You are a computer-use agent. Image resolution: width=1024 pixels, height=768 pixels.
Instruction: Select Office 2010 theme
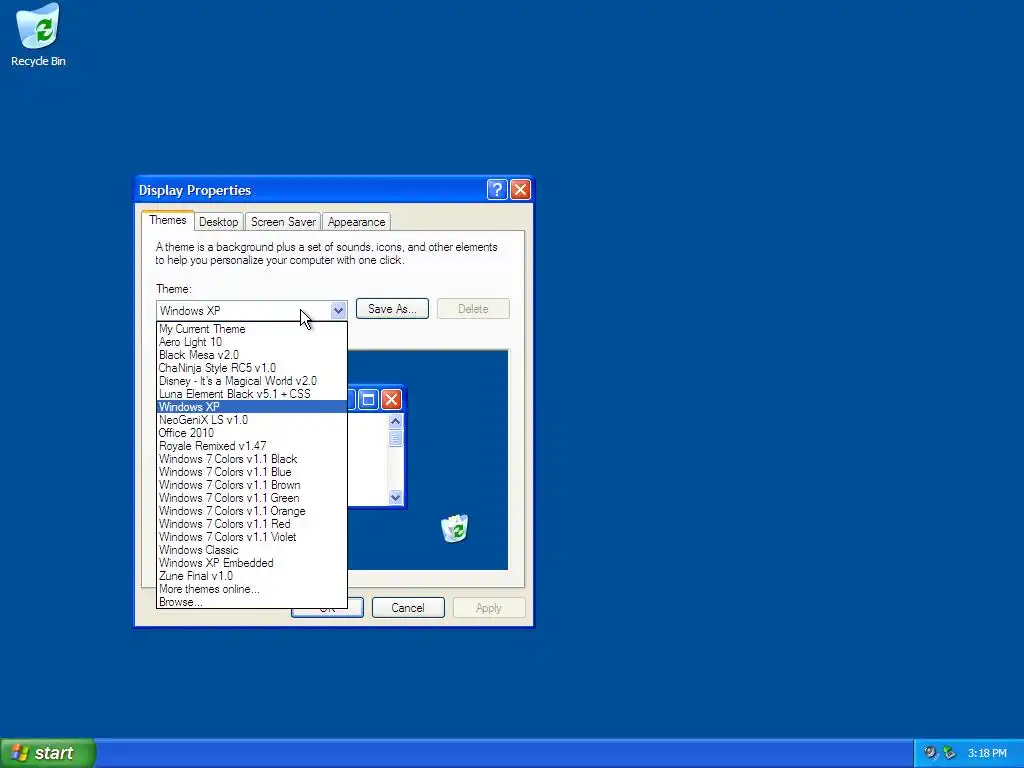click(252, 433)
